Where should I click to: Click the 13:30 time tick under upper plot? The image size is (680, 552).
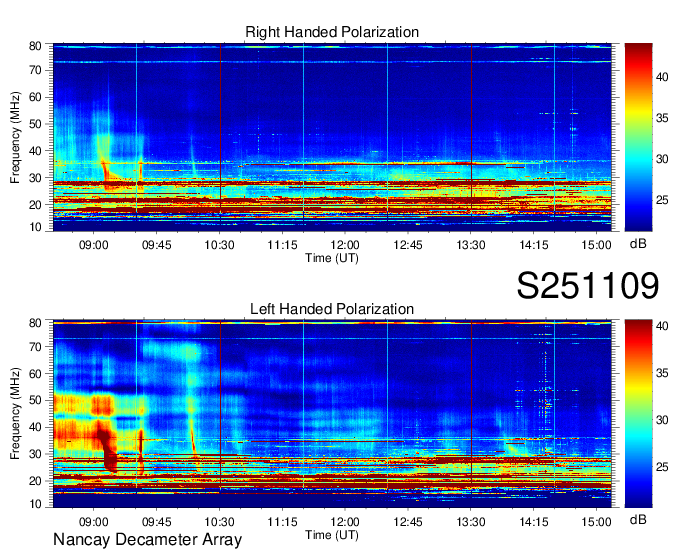(471, 244)
